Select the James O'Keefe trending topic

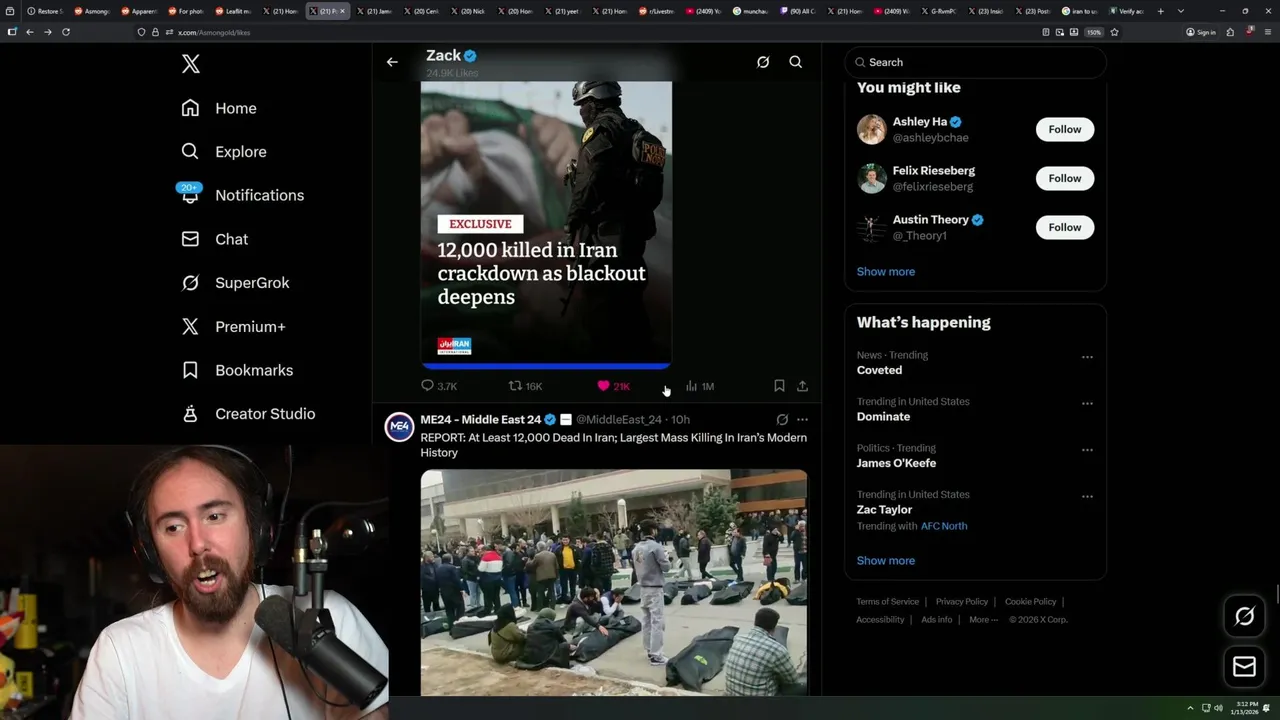point(896,463)
